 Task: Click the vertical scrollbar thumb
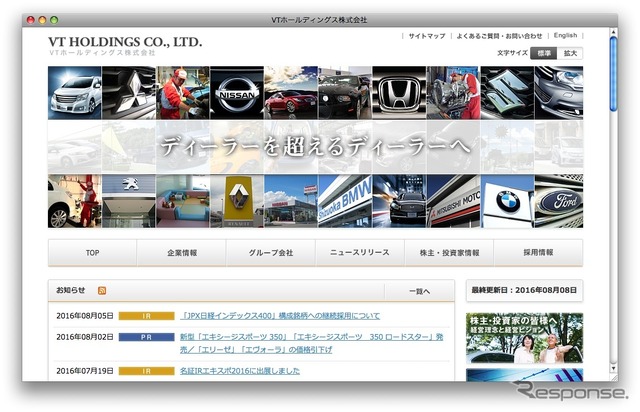pyautogui.click(x=613, y=73)
